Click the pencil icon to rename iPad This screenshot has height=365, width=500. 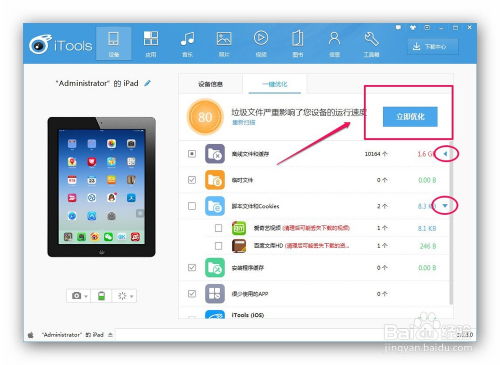(x=147, y=83)
